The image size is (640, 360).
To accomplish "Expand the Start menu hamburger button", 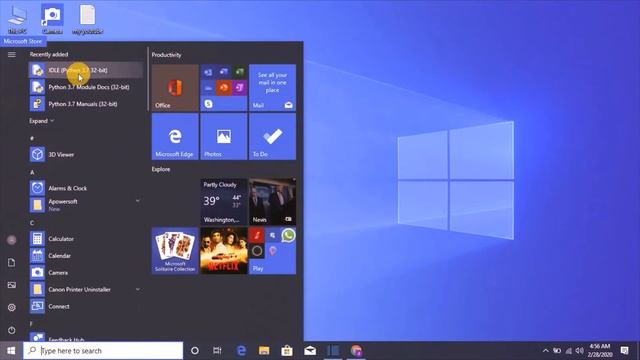I will click(12, 54).
